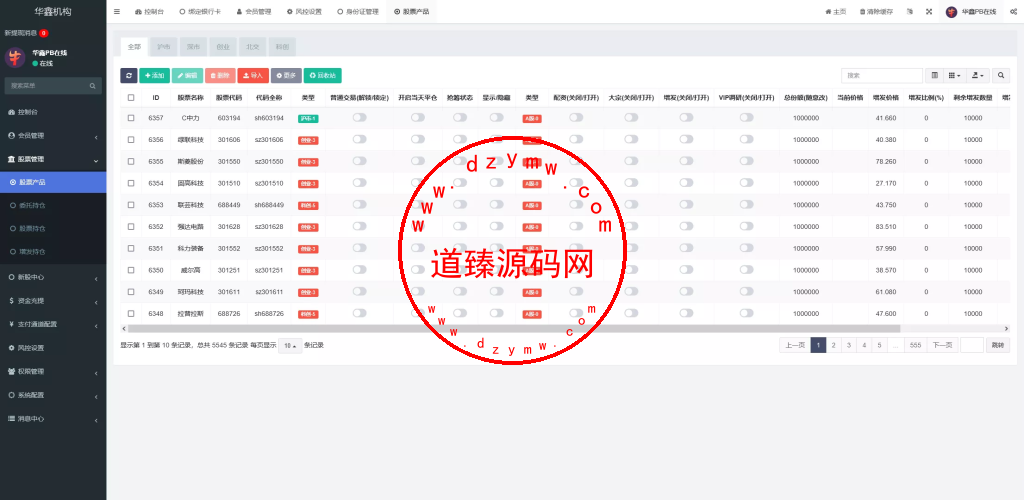The height and width of the screenshot is (500, 1024).
Task: Check the checkbox for row 6354
Action: pos(131,183)
